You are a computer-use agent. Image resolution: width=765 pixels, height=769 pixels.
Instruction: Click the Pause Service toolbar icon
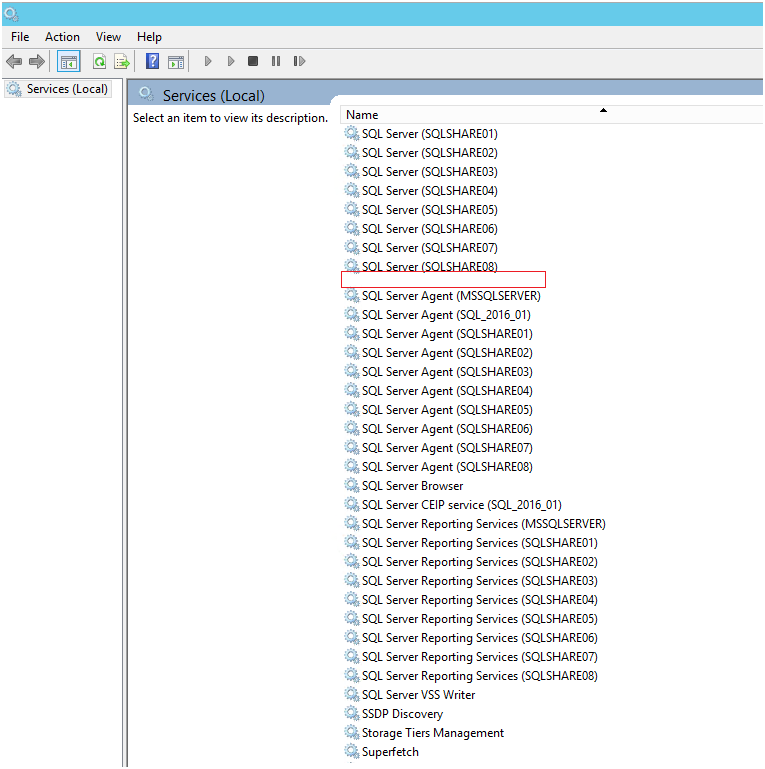(276, 61)
